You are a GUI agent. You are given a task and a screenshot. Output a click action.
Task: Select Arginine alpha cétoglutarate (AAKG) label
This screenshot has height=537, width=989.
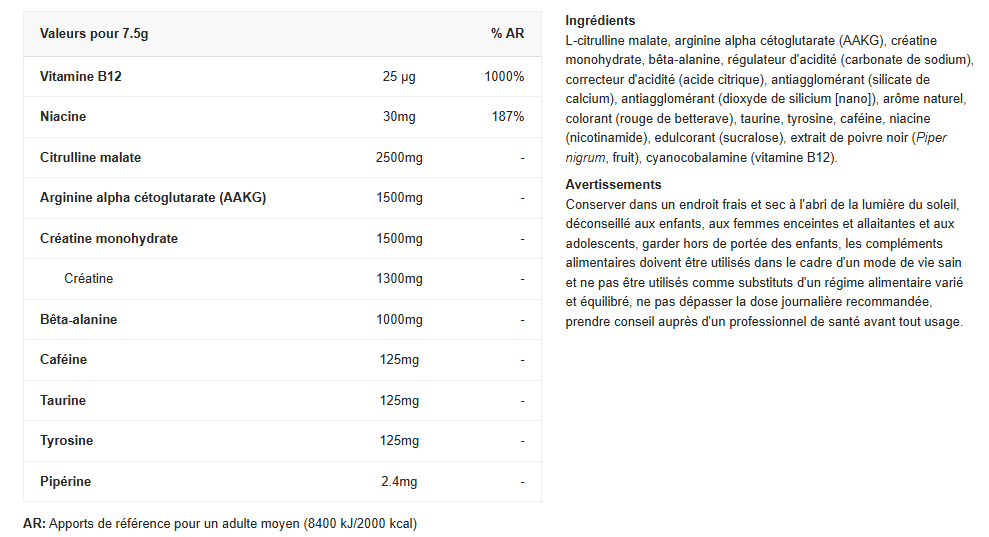click(x=153, y=198)
